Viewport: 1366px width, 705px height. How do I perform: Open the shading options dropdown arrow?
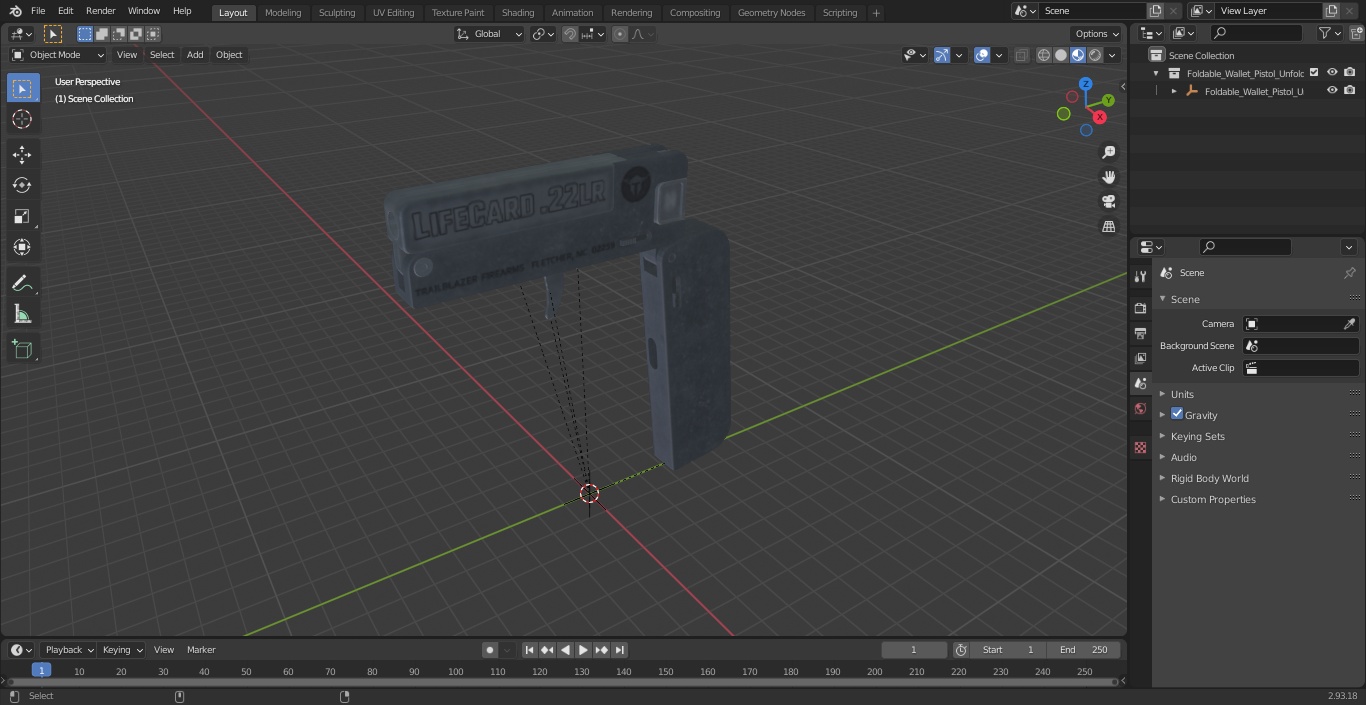[1113, 55]
